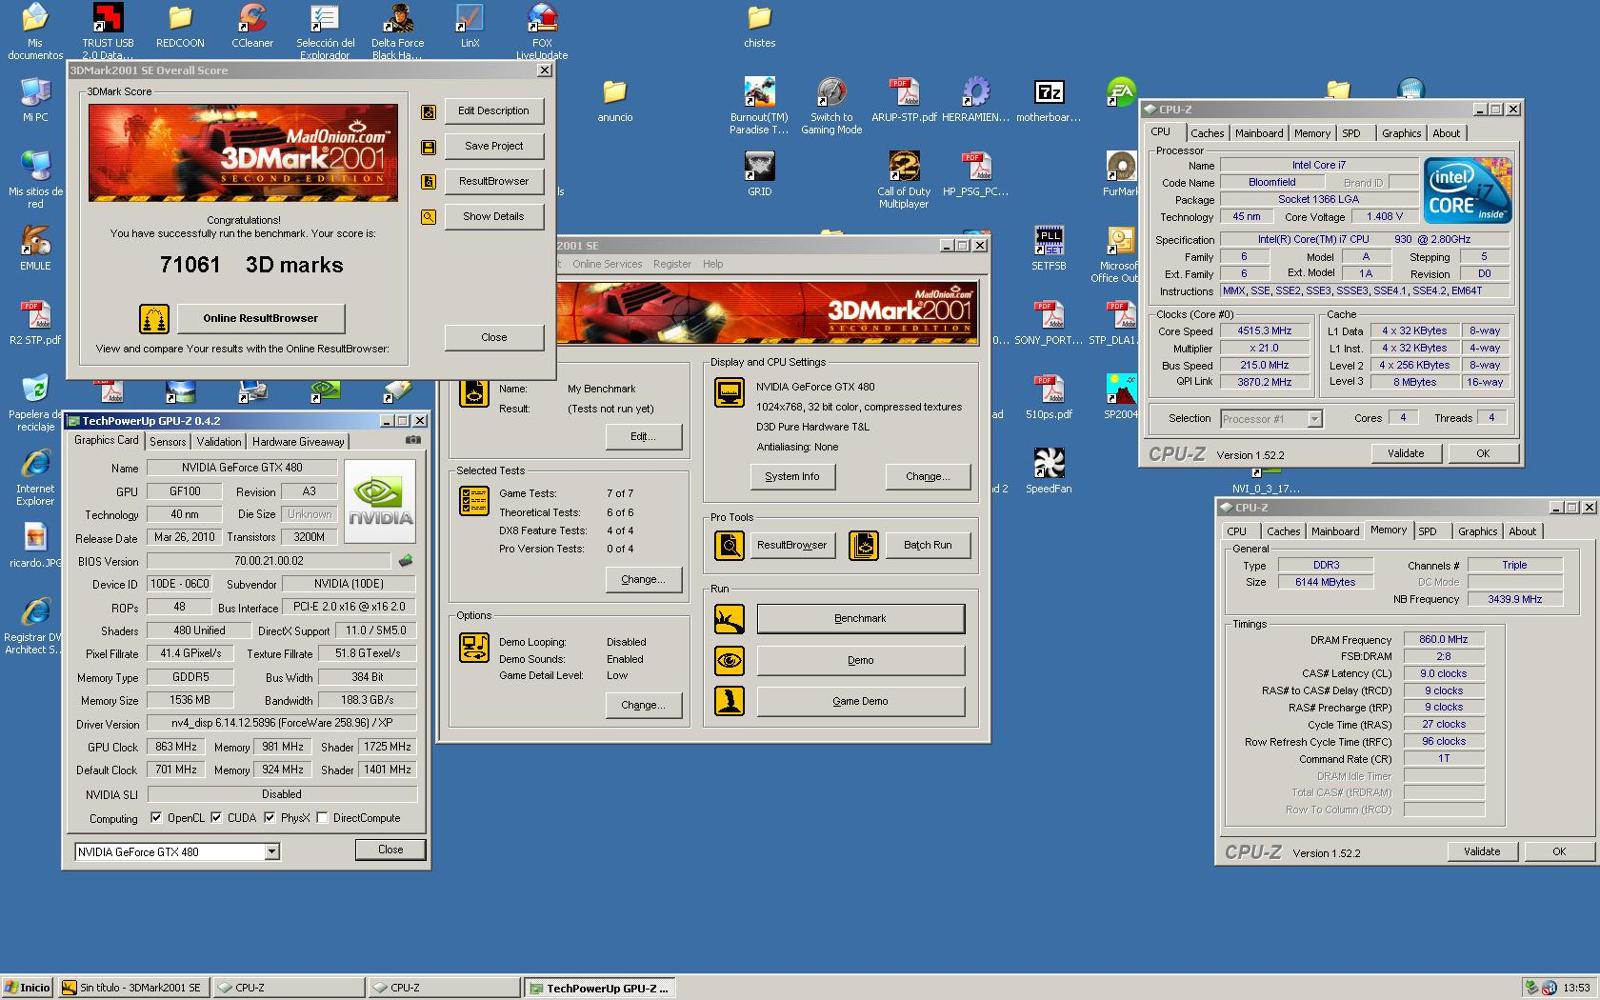
Task: Click the System Info button in 3DMark
Action: point(792,477)
